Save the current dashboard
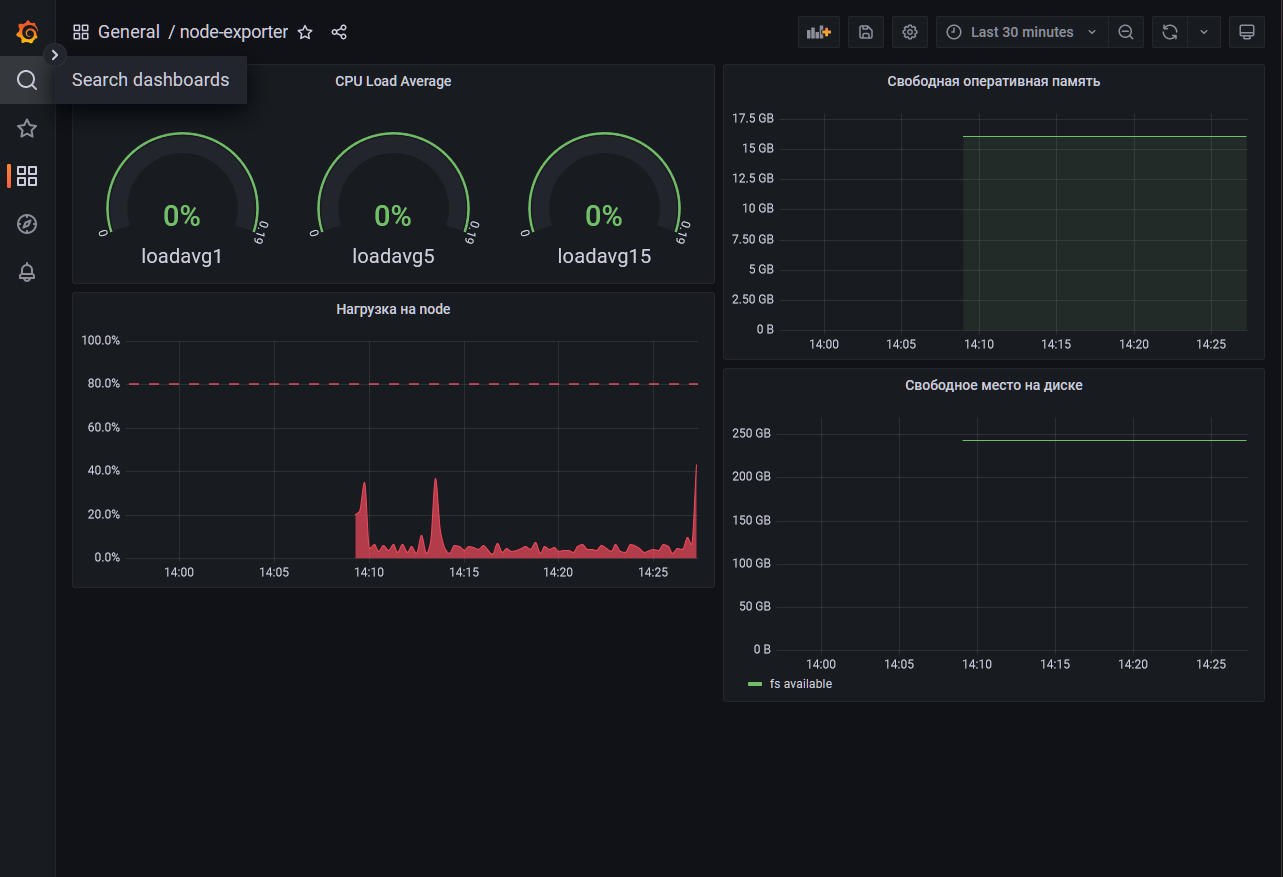 pos(865,31)
